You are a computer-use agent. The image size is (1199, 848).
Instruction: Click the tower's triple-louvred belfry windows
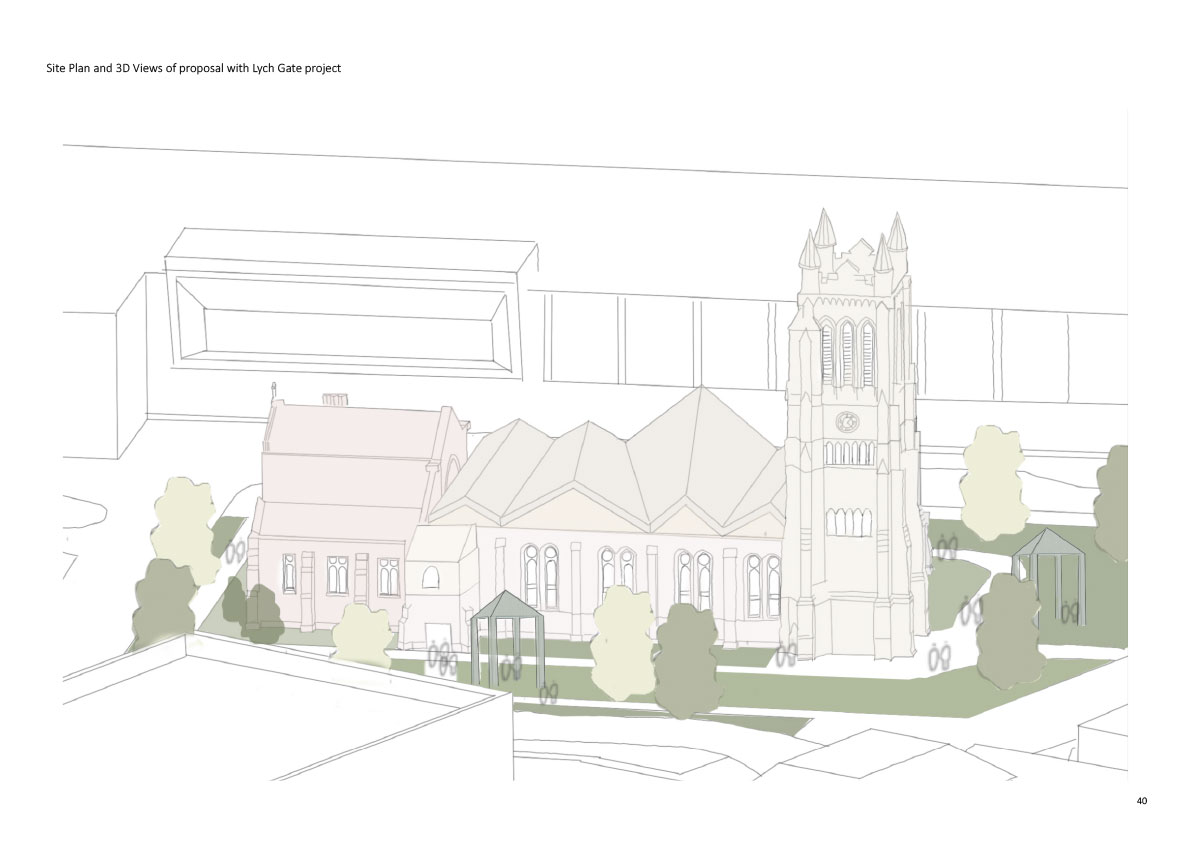pos(846,353)
